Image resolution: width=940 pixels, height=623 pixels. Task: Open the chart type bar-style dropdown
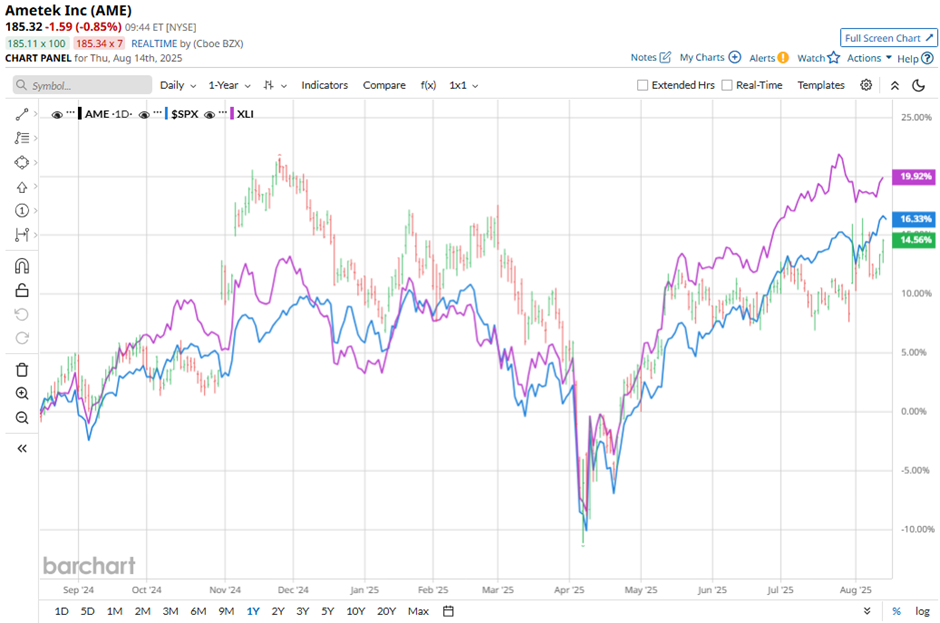tap(275, 85)
